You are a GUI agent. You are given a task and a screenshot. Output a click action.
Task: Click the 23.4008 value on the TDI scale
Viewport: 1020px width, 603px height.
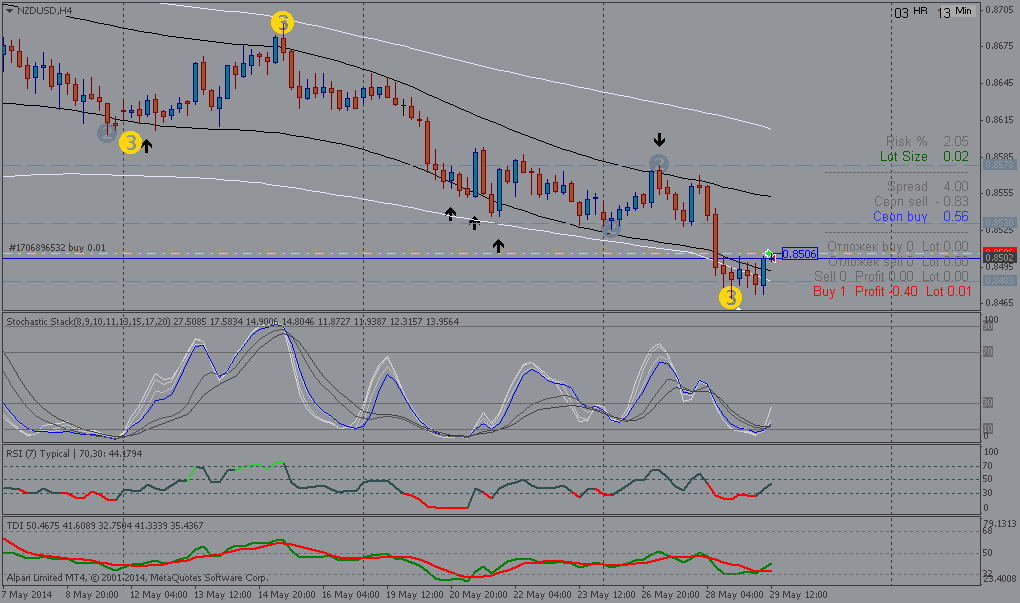(1000, 578)
